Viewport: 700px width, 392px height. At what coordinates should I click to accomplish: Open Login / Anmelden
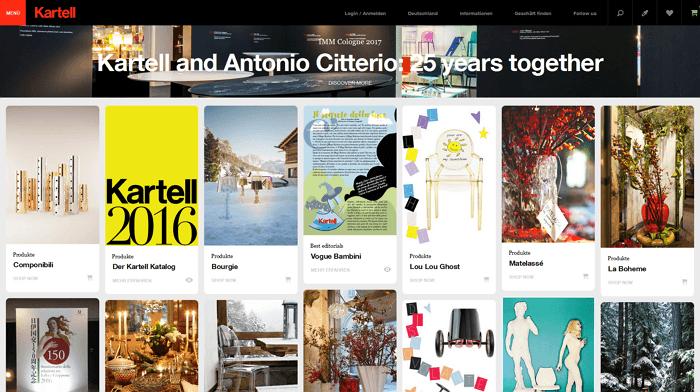pos(365,13)
